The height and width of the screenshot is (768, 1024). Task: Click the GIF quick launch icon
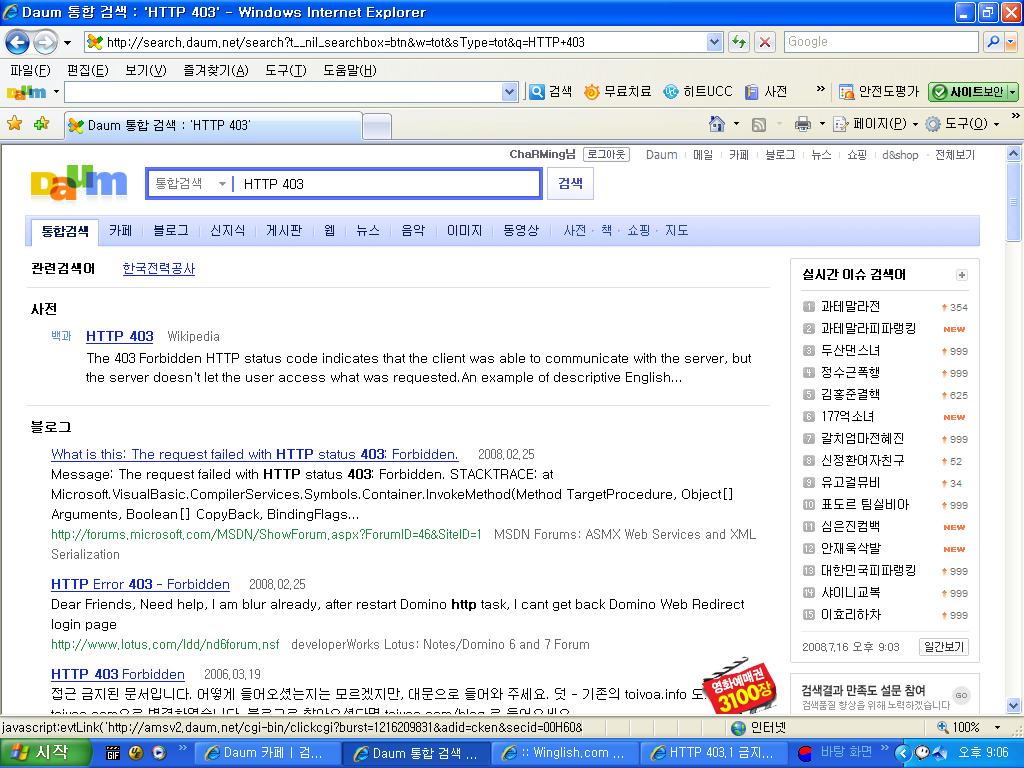(x=113, y=753)
